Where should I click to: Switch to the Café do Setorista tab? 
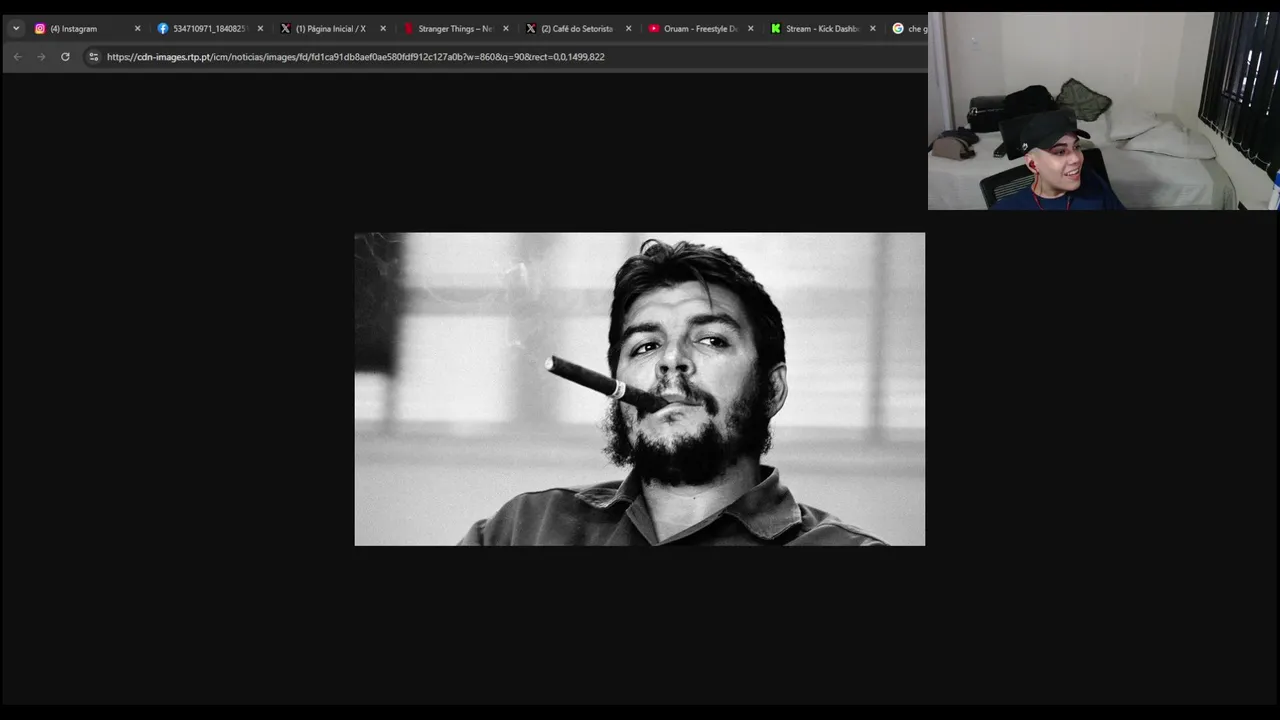[x=577, y=29]
